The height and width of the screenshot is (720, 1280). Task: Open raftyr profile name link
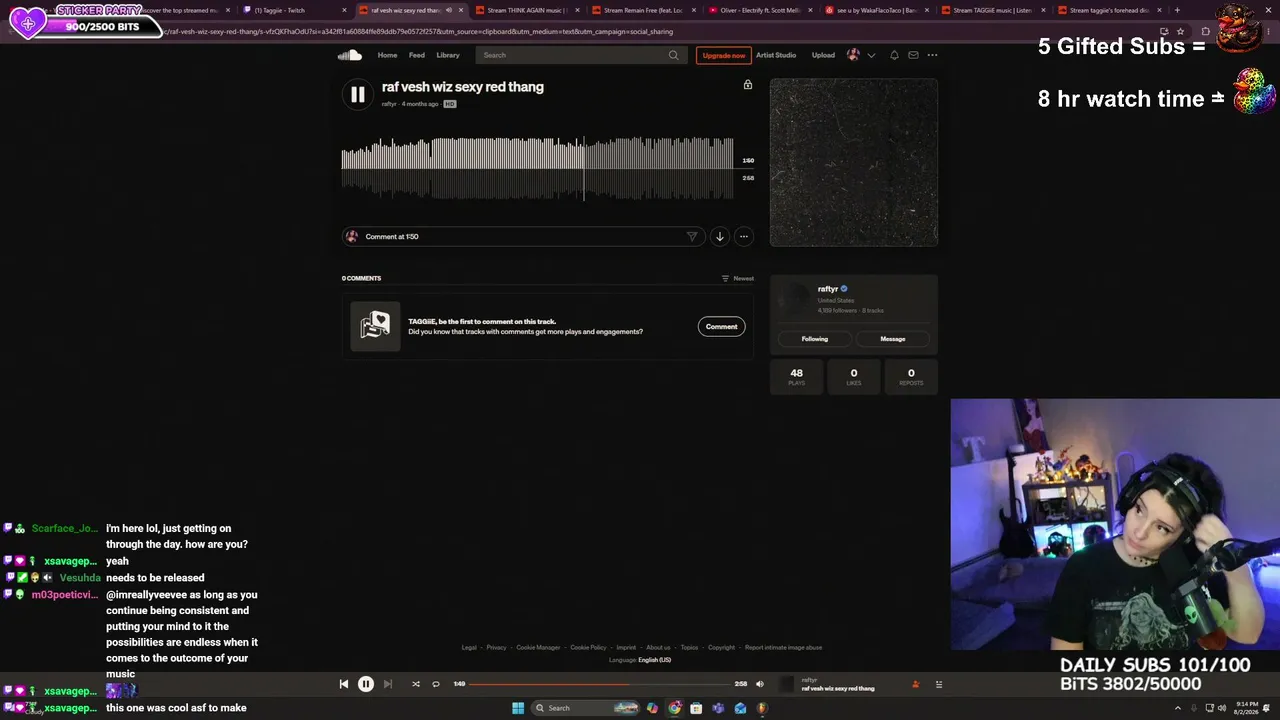[827, 289]
